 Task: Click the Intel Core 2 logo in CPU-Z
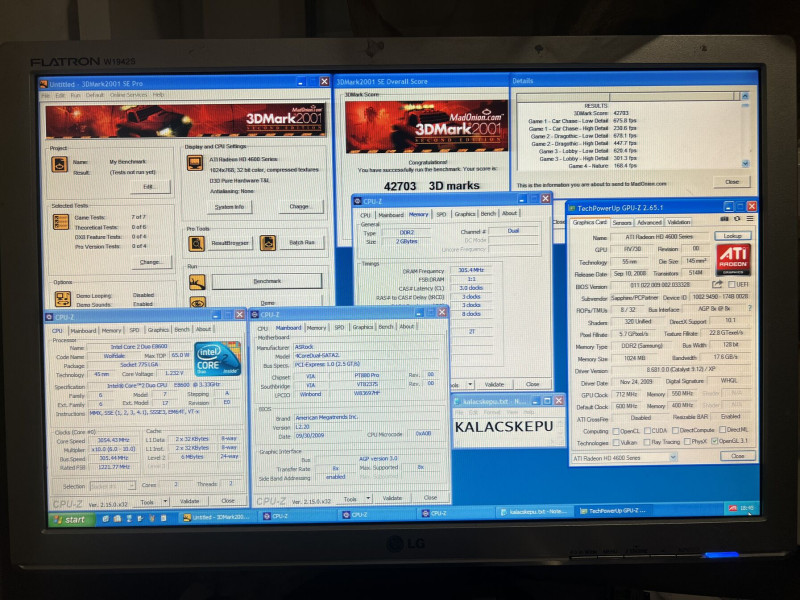(x=217, y=359)
